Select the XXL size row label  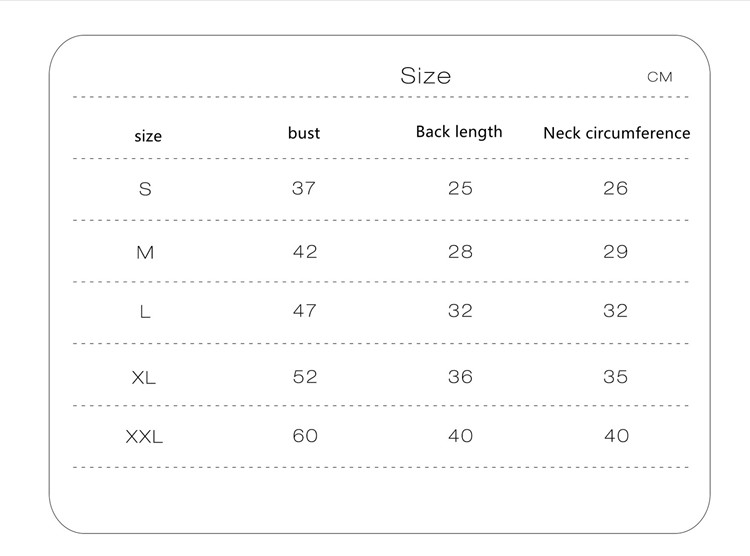(144, 437)
